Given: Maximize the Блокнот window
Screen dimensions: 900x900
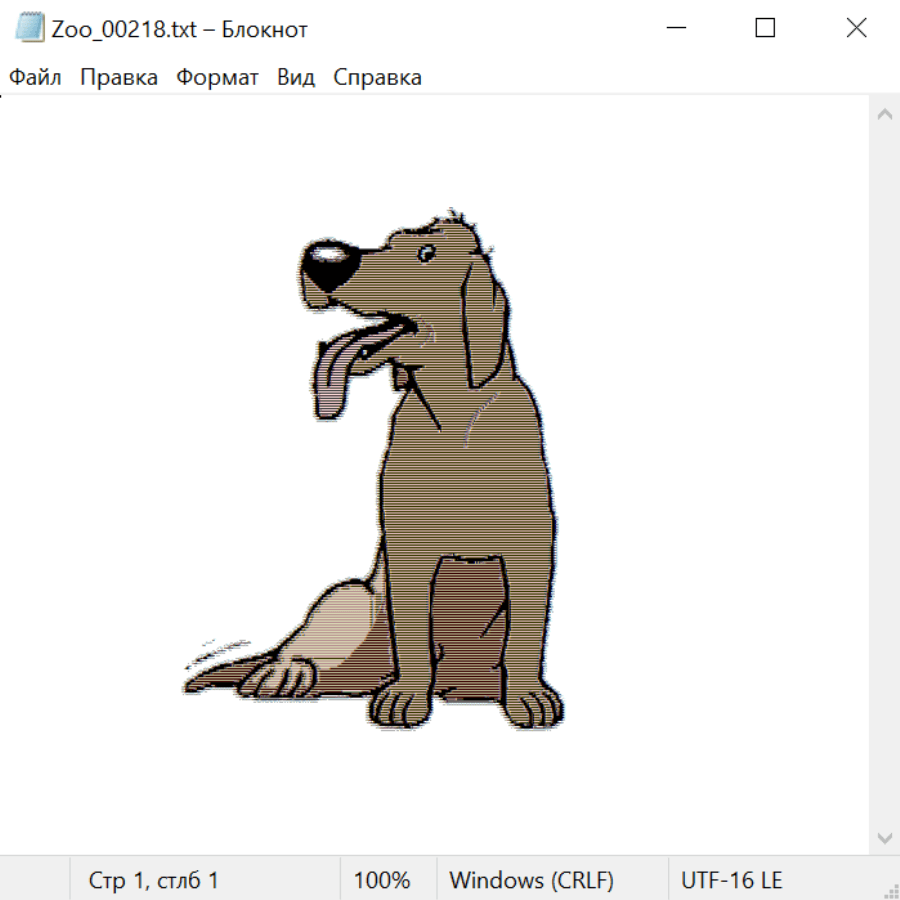Looking at the screenshot, I should point(765,29).
